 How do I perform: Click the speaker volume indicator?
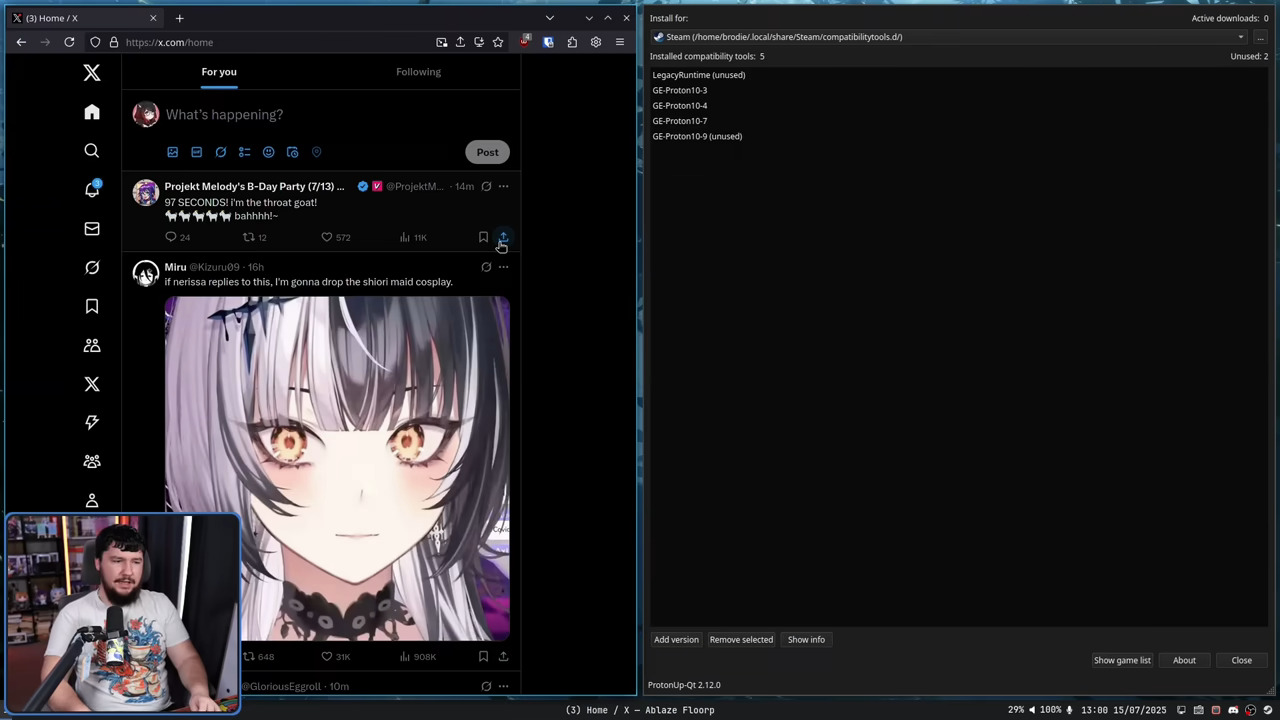click(x=1032, y=710)
